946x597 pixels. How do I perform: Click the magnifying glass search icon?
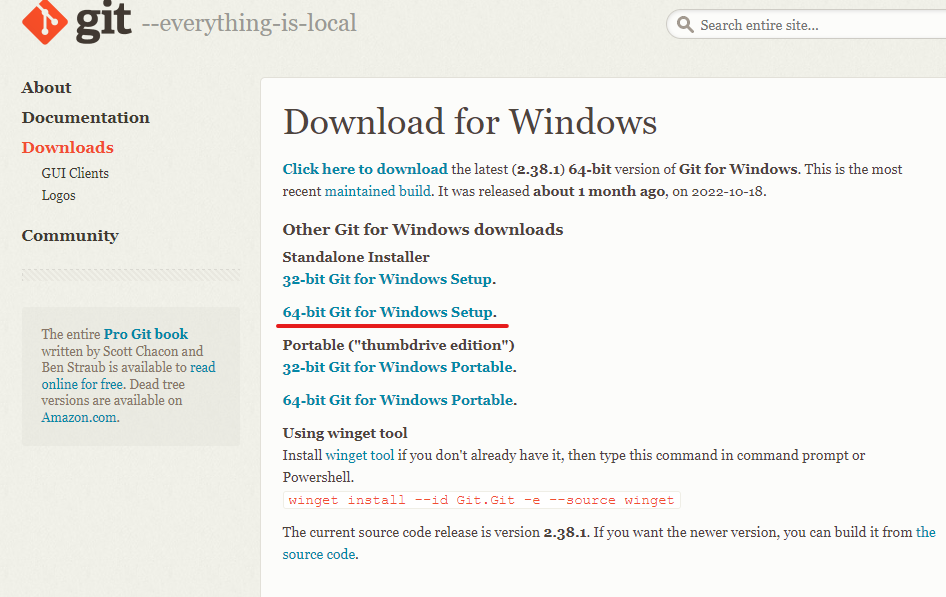point(685,25)
